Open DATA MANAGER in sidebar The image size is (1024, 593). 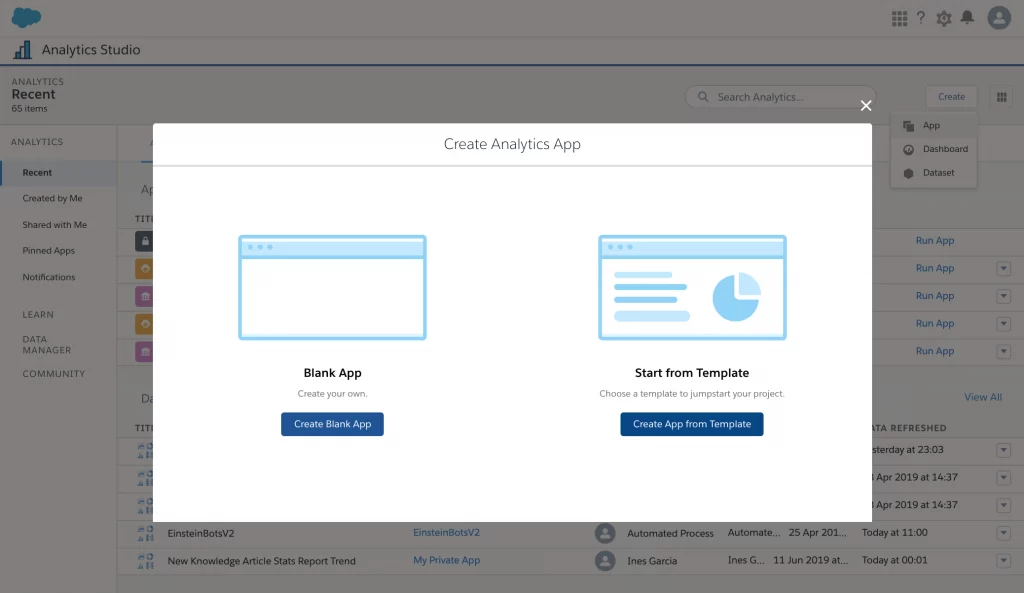tap(46, 345)
